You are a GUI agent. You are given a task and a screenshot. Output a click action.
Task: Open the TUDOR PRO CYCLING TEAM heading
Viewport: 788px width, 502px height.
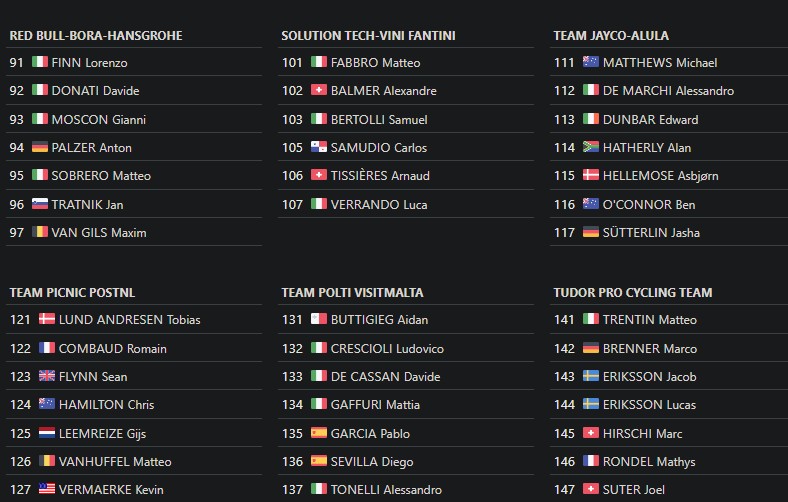pos(632,293)
